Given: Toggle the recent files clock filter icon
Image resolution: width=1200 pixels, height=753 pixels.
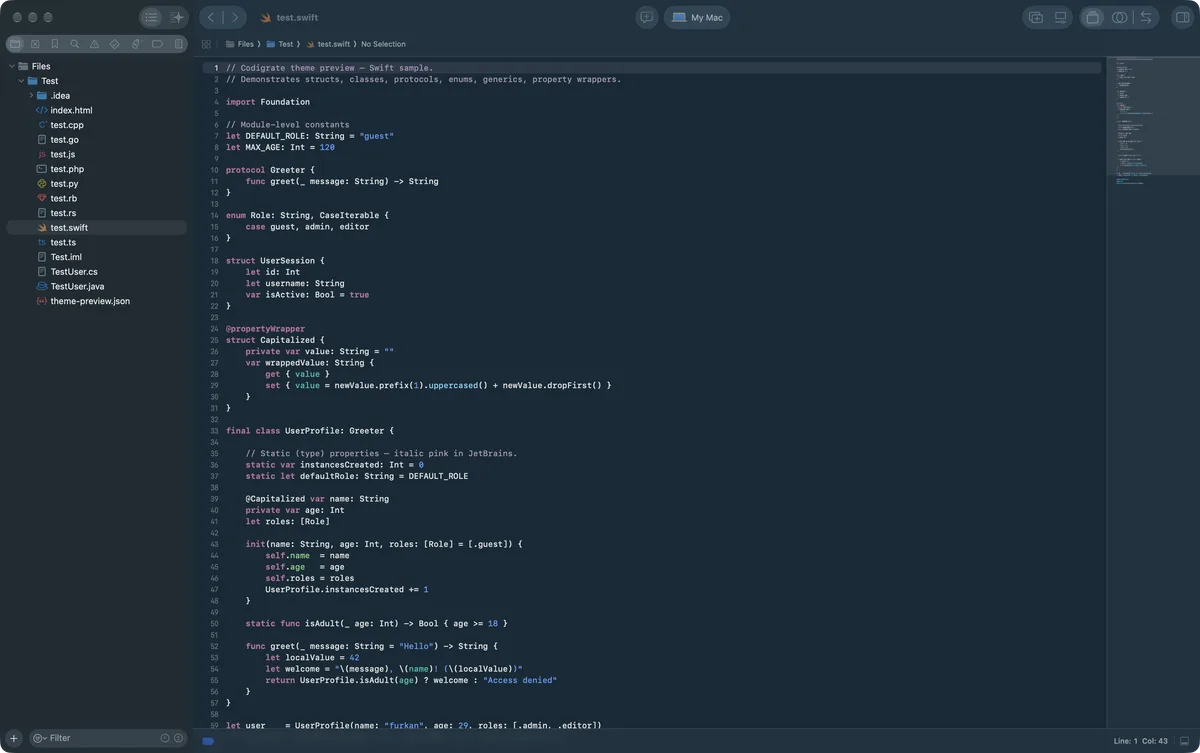Looking at the screenshot, I should pyautogui.click(x=165, y=738).
